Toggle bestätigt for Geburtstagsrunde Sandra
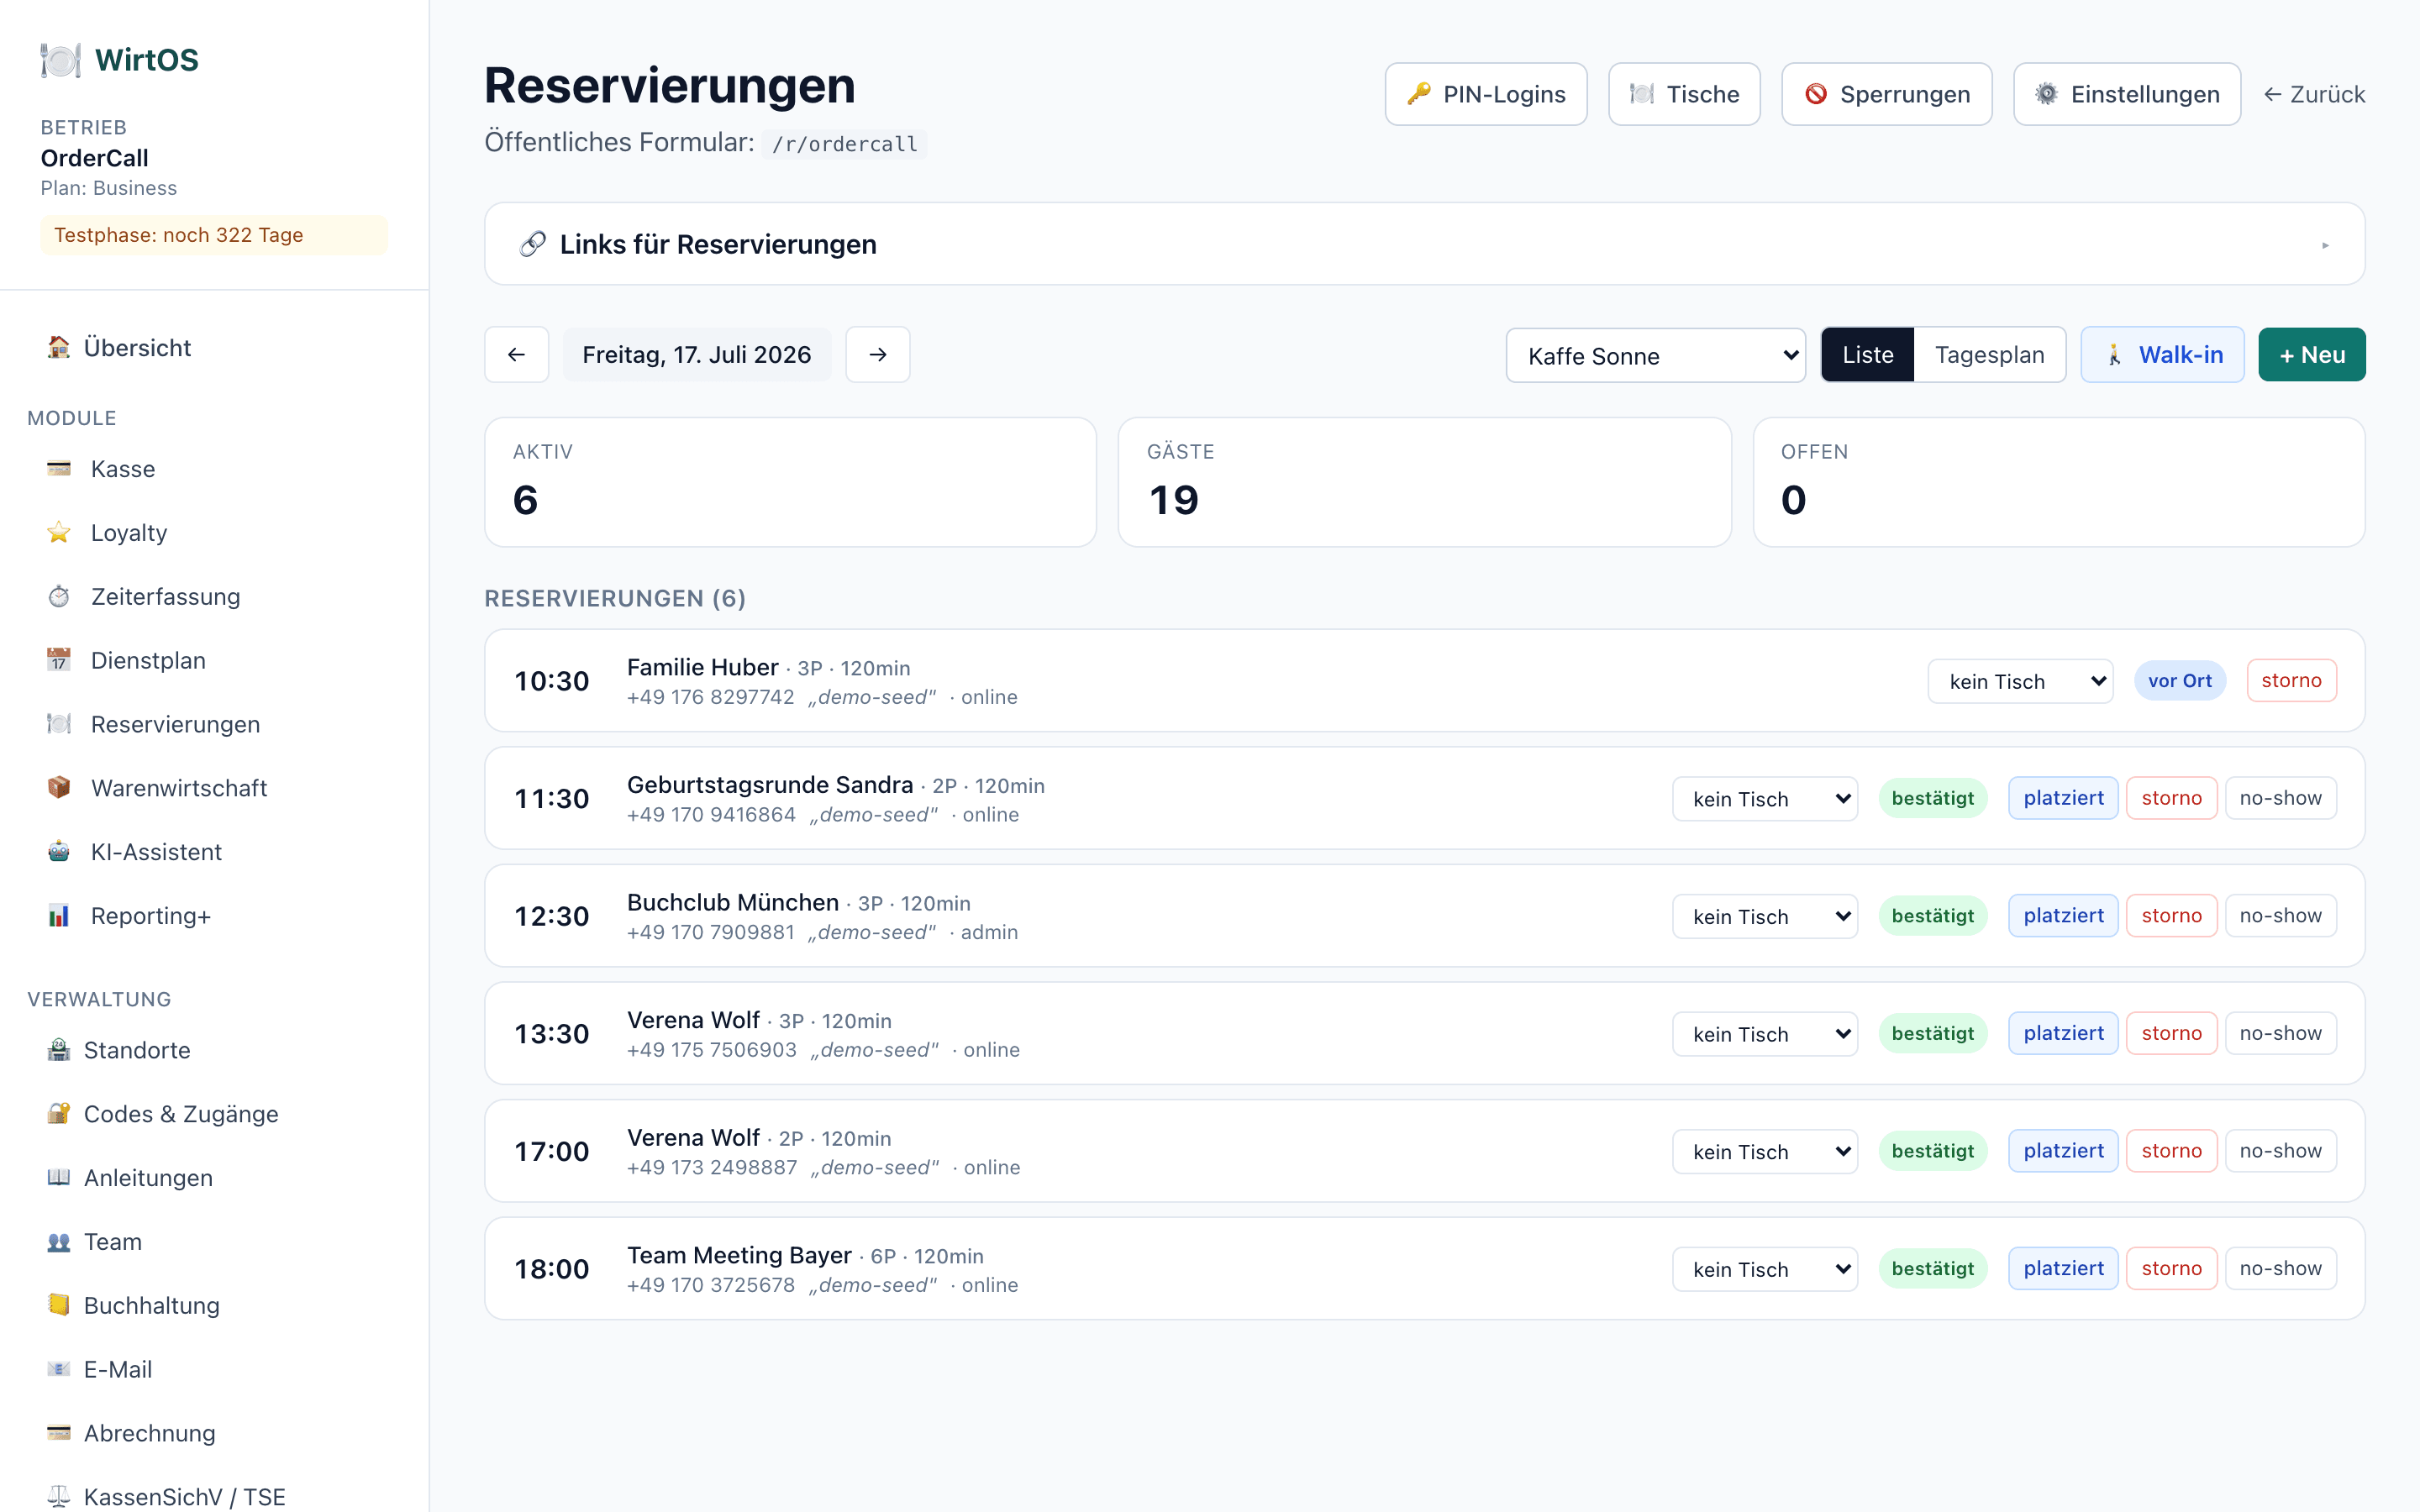Image resolution: width=2420 pixels, height=1512 pixels. click(1932, 798)
